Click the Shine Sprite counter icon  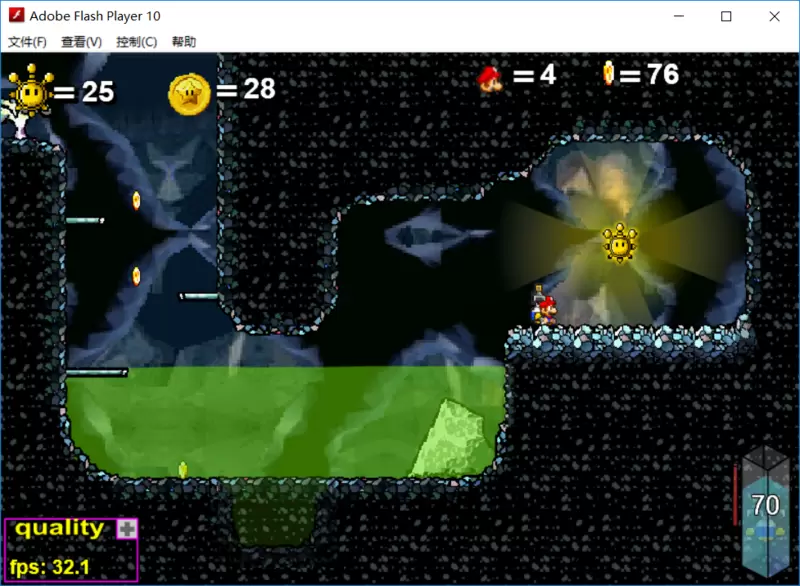(31, 91)
